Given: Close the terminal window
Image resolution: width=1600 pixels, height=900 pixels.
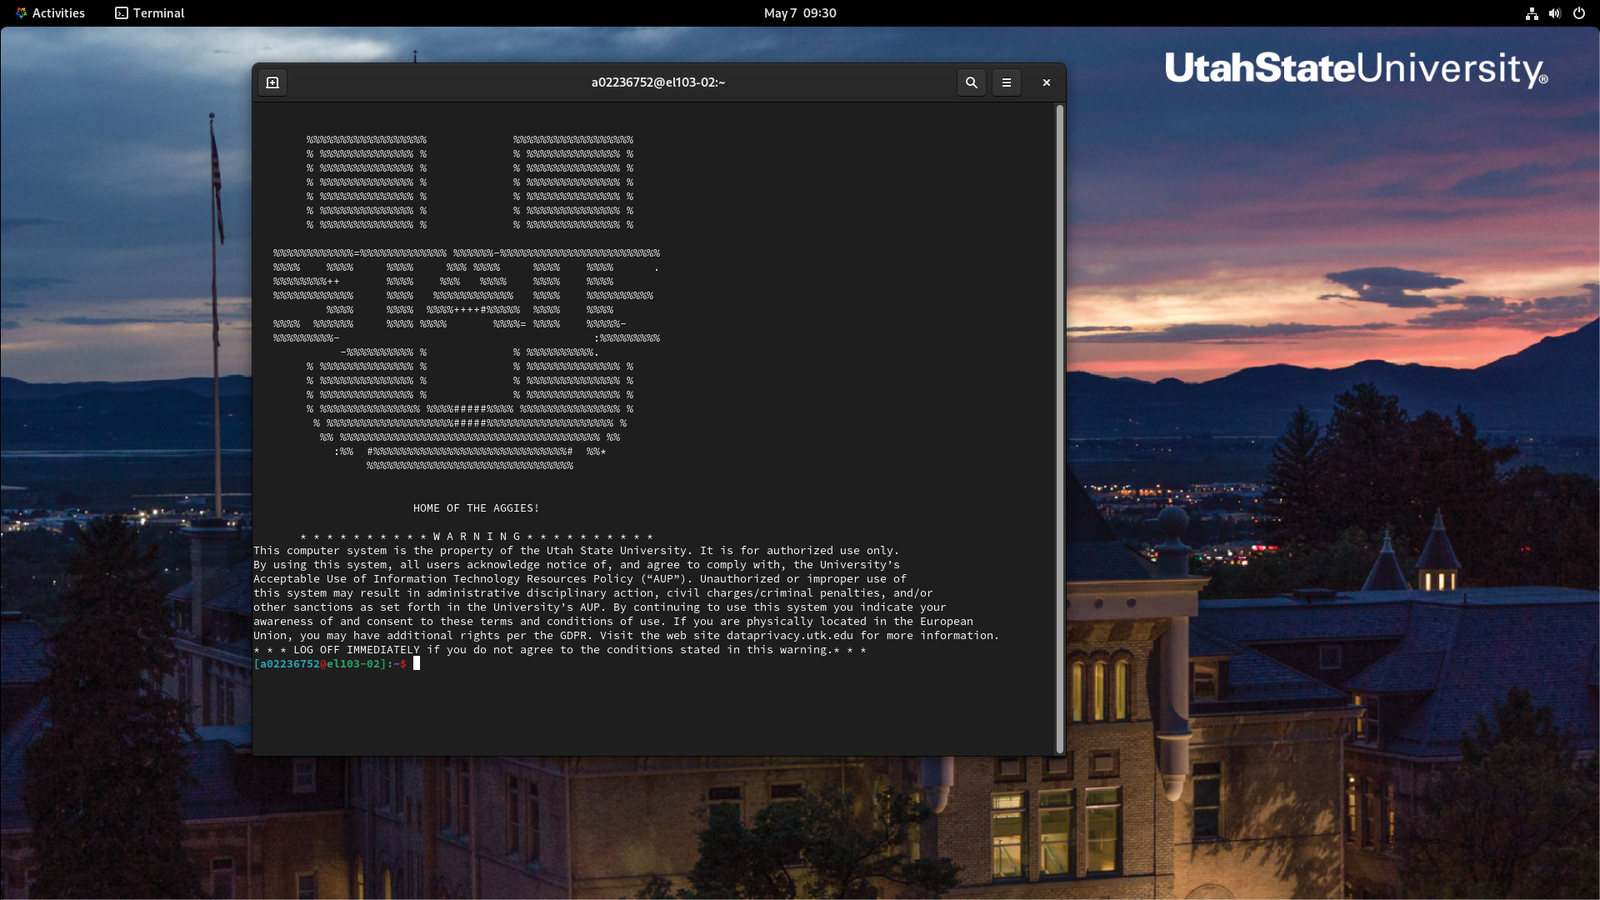Looking at the screenshot, I should tap(1046, 83).
